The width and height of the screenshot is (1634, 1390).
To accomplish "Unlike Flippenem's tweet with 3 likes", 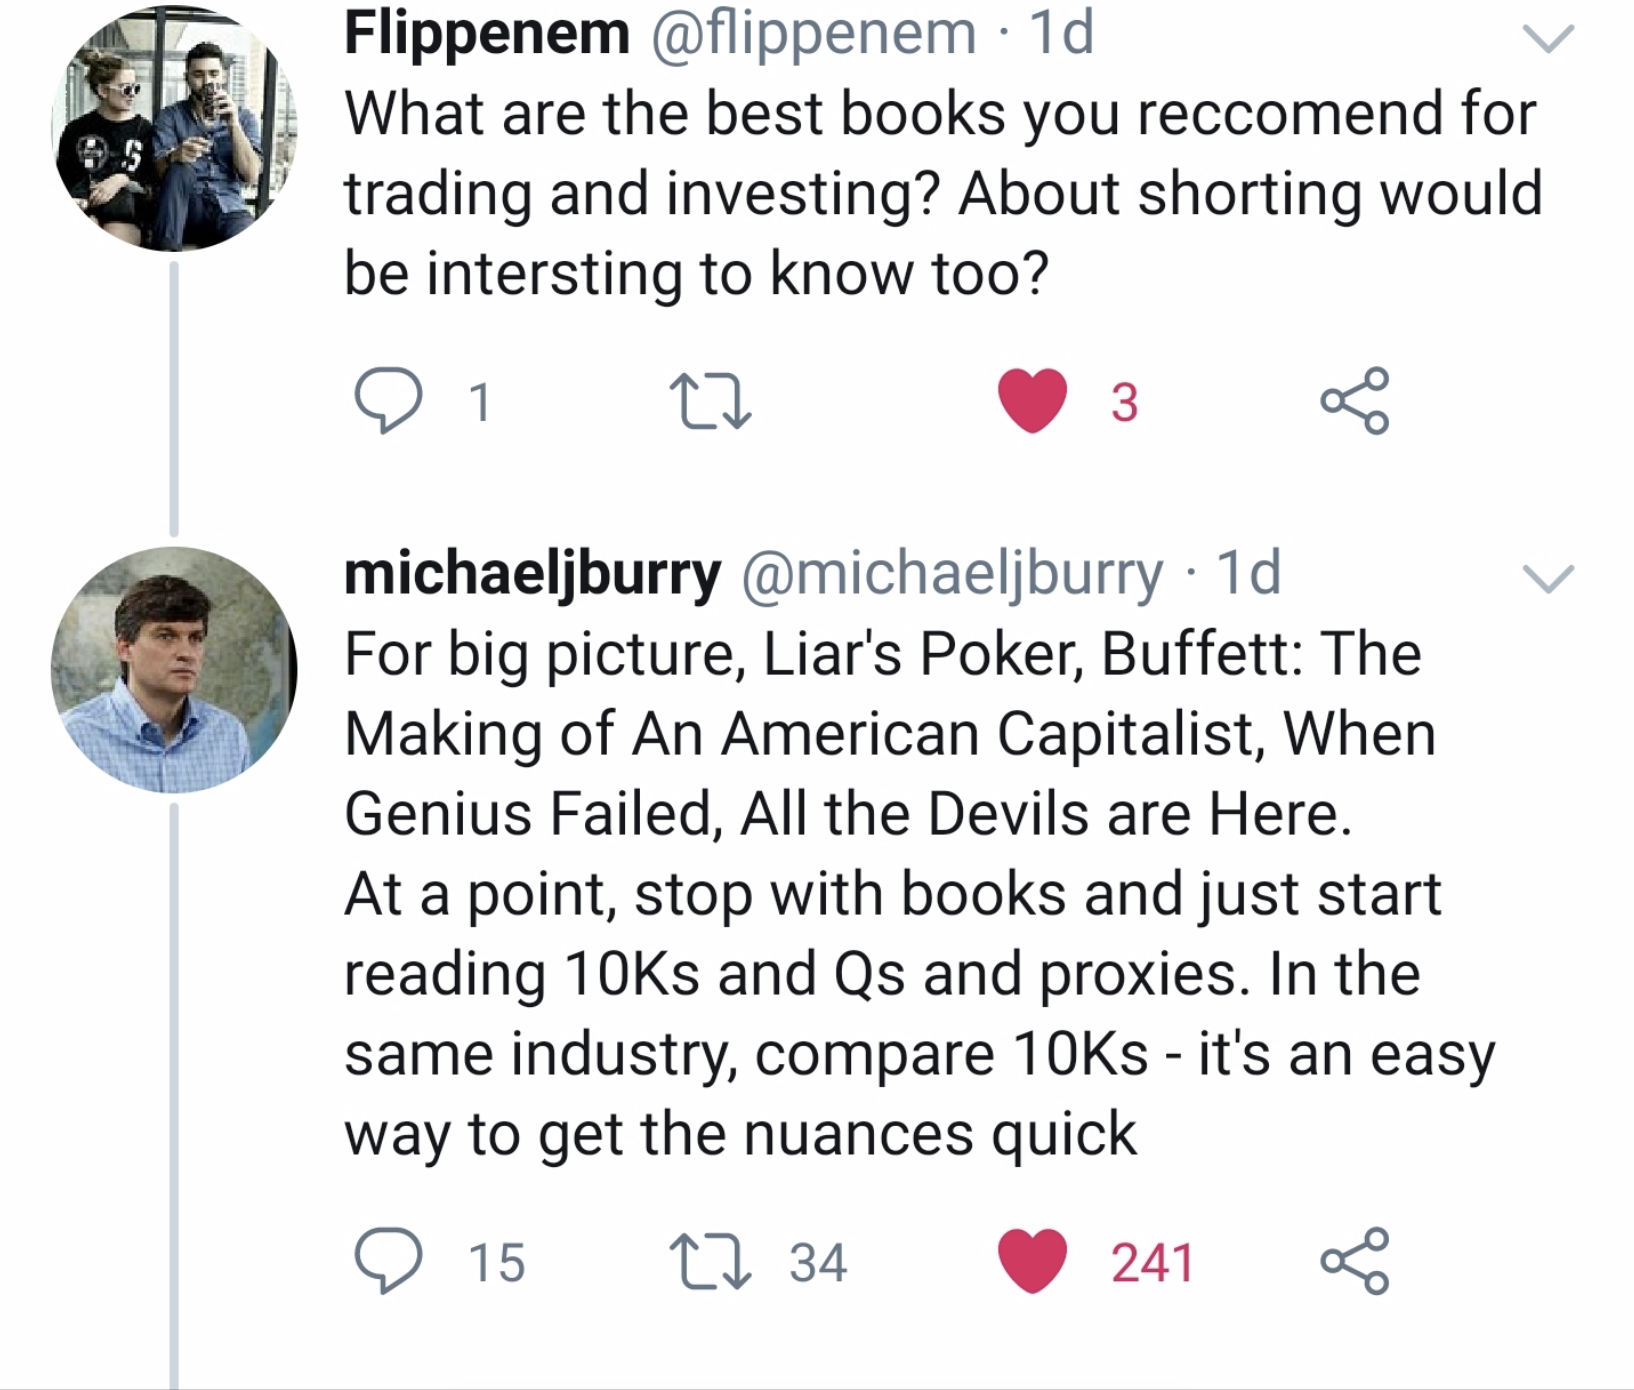I will click(x=1032, y=401).
